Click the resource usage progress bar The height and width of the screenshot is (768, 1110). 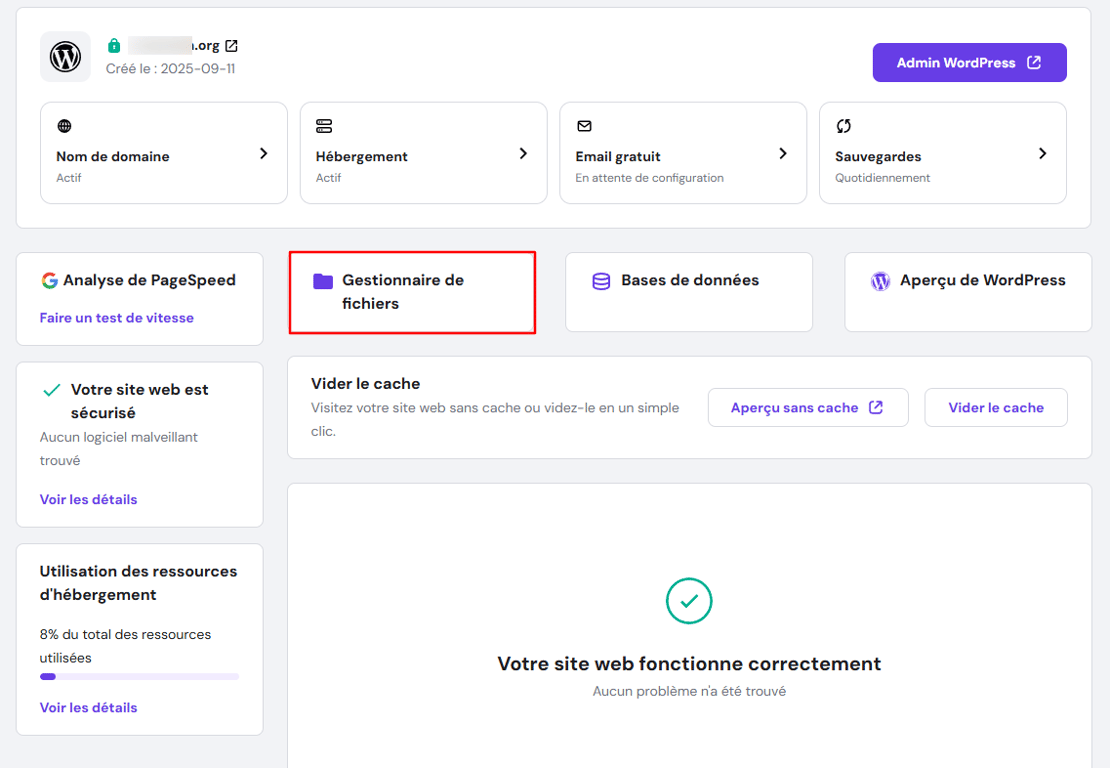tap(139, 676)
